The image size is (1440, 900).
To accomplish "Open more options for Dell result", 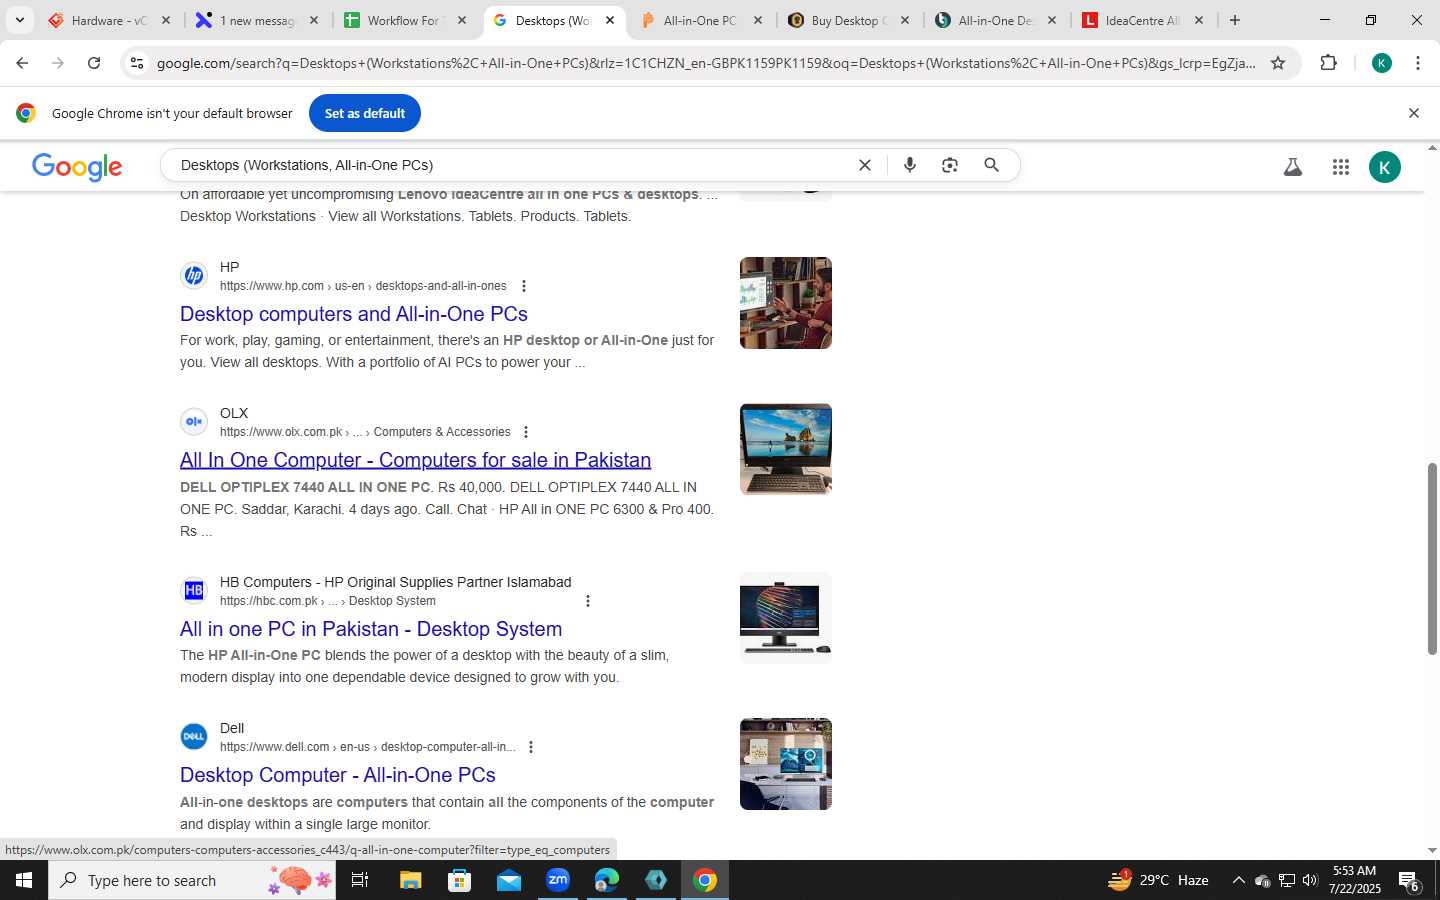I will 531,747.
